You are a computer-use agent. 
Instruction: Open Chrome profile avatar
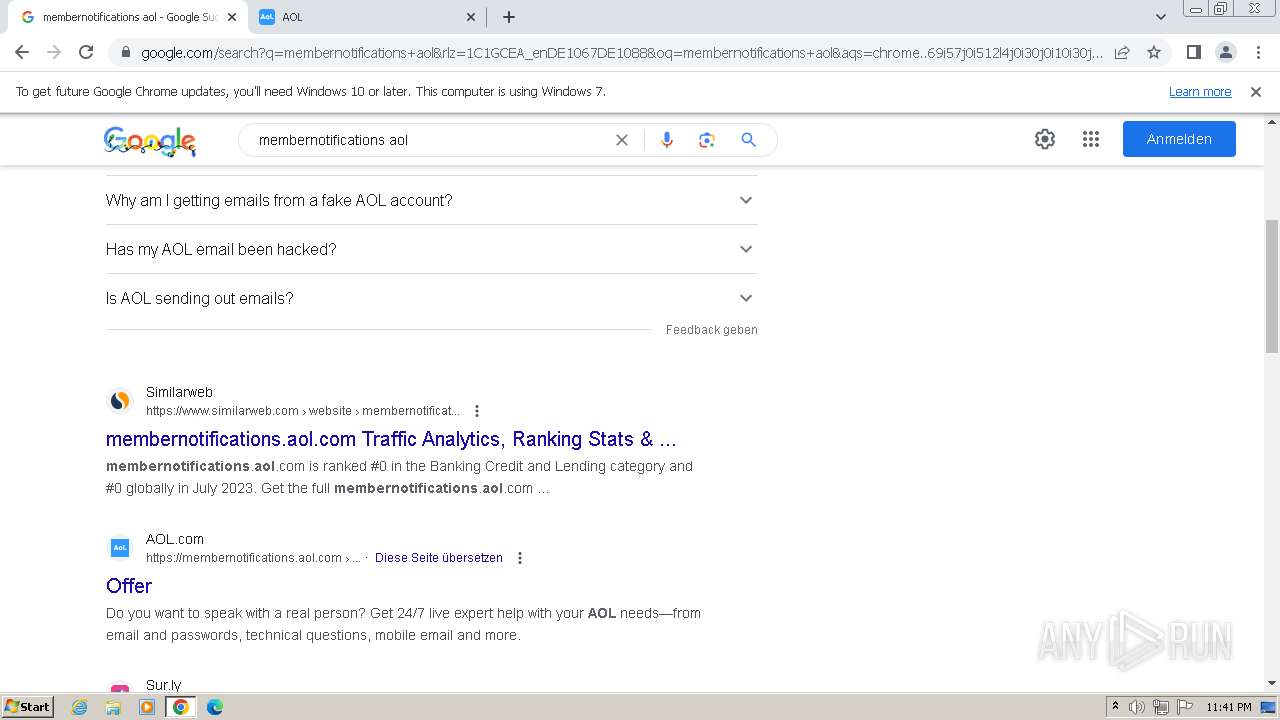pyautogui.click(x=1225, y=52)
